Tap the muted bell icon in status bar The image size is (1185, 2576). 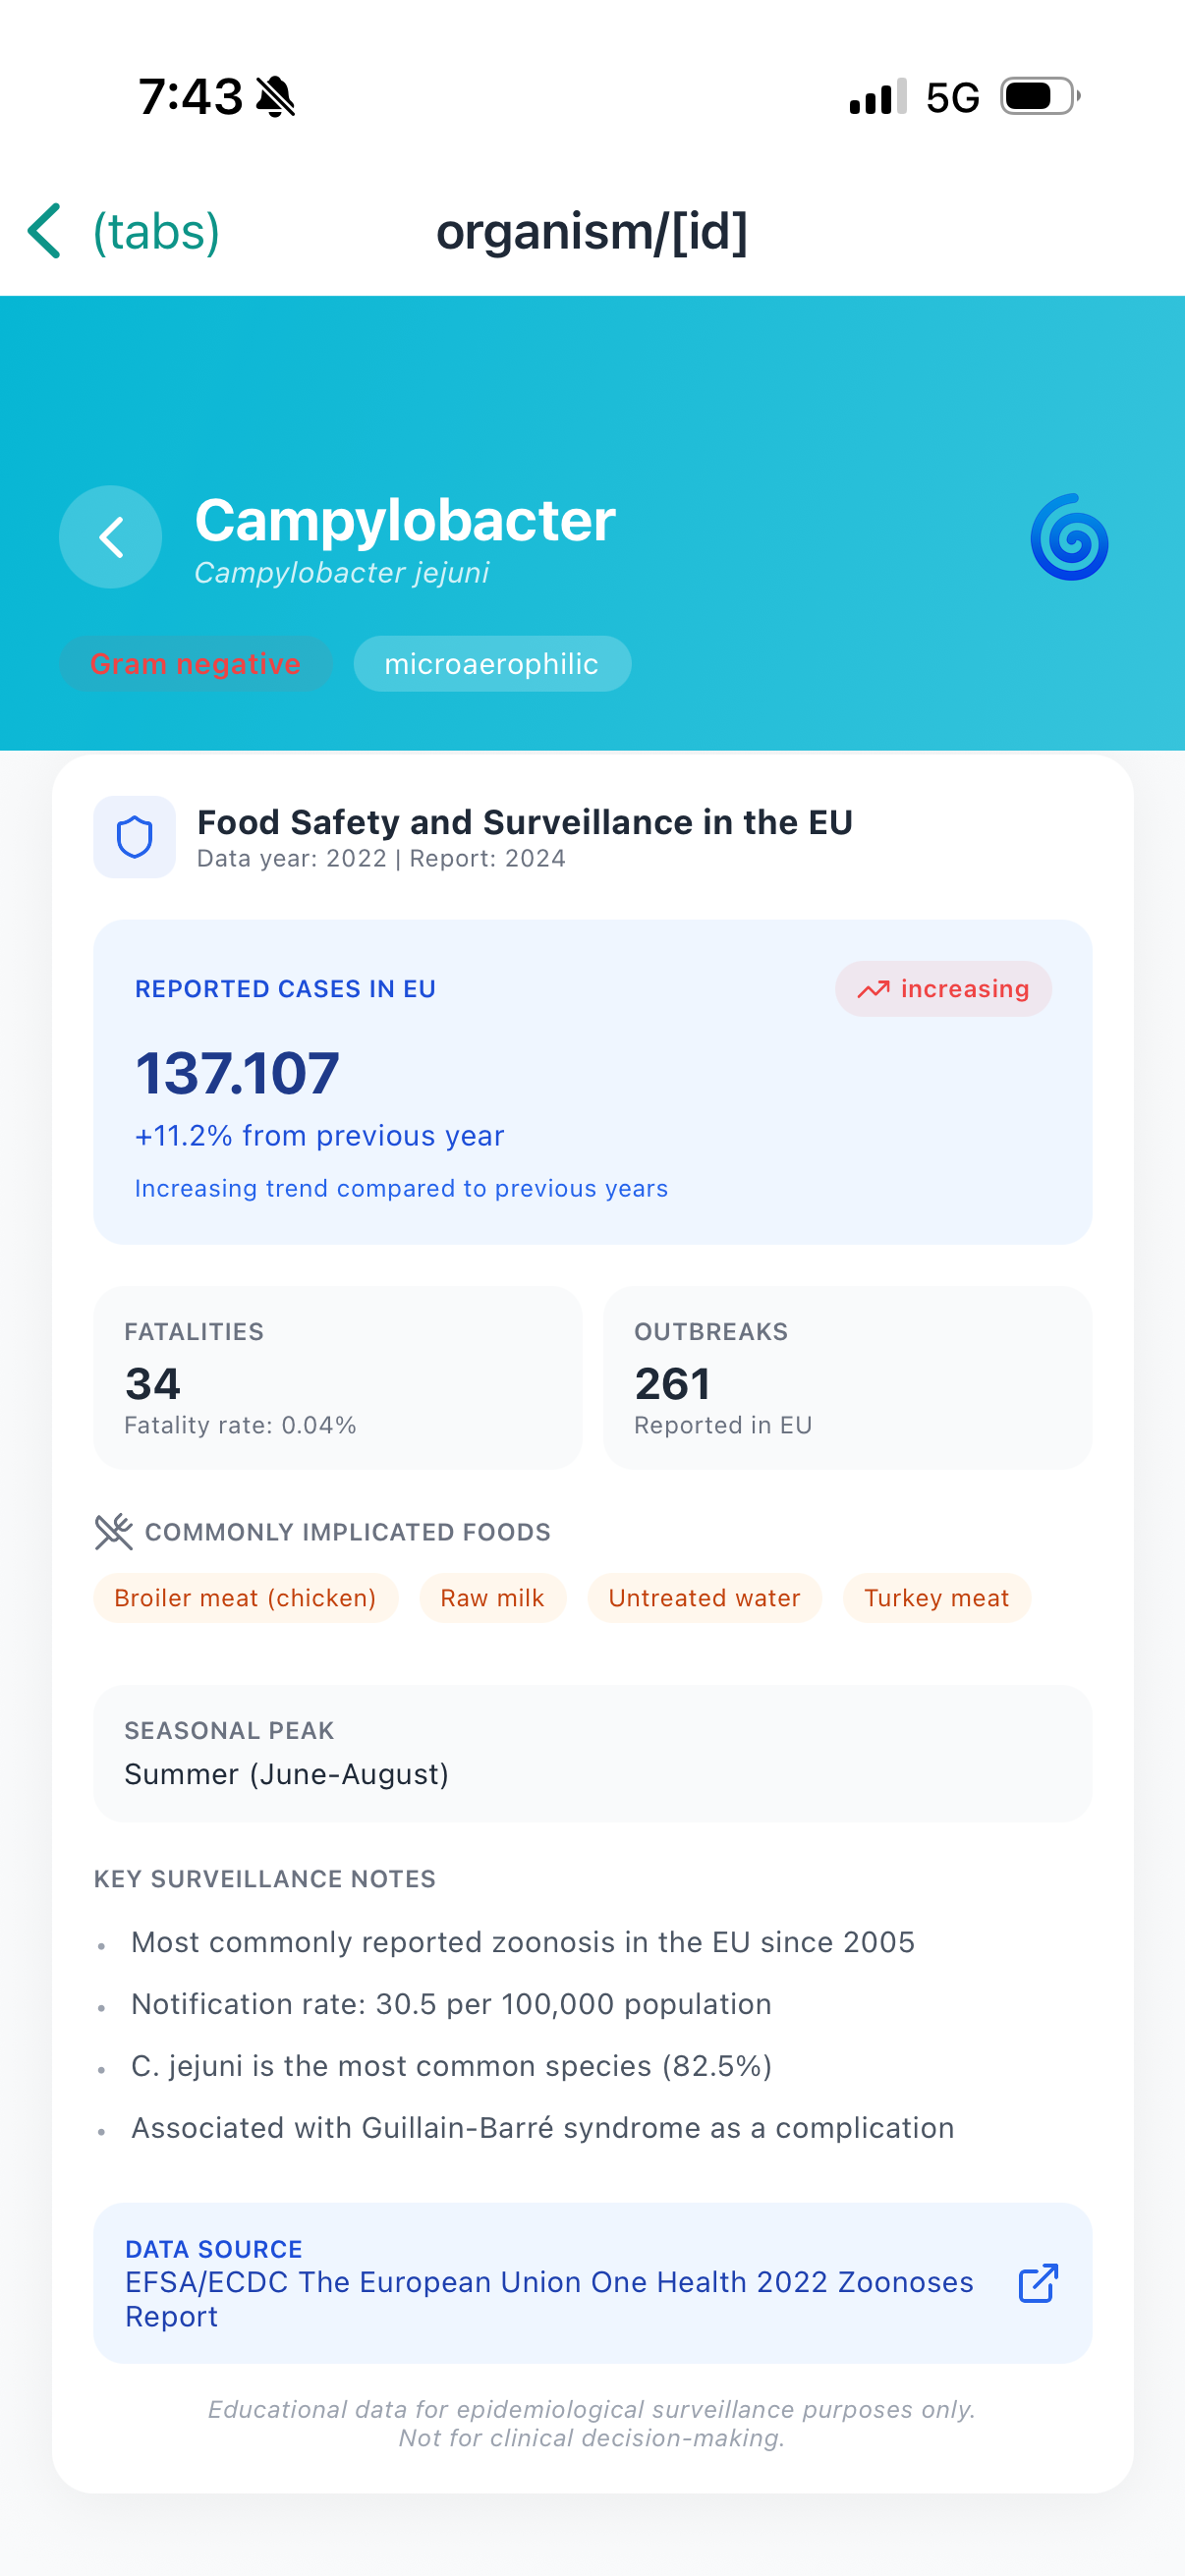[x=275, y=97]
